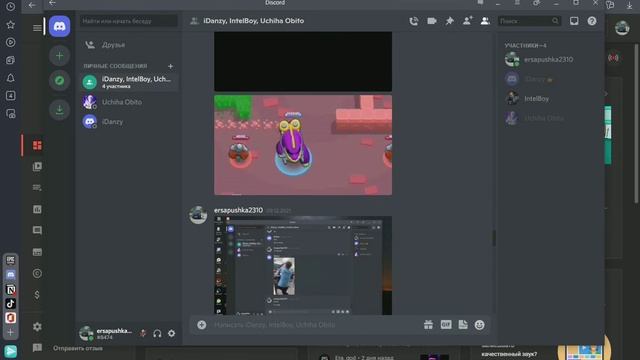Toggle headphones deafen in user panel

[x=157, y=333]
